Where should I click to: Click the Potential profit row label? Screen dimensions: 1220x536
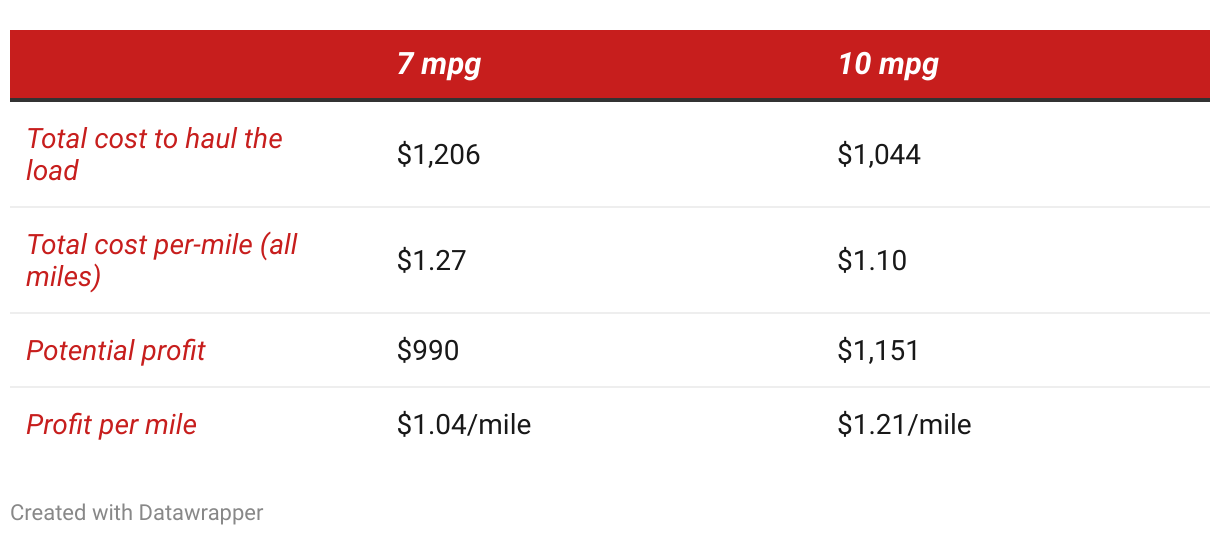(x=115, y=351)
